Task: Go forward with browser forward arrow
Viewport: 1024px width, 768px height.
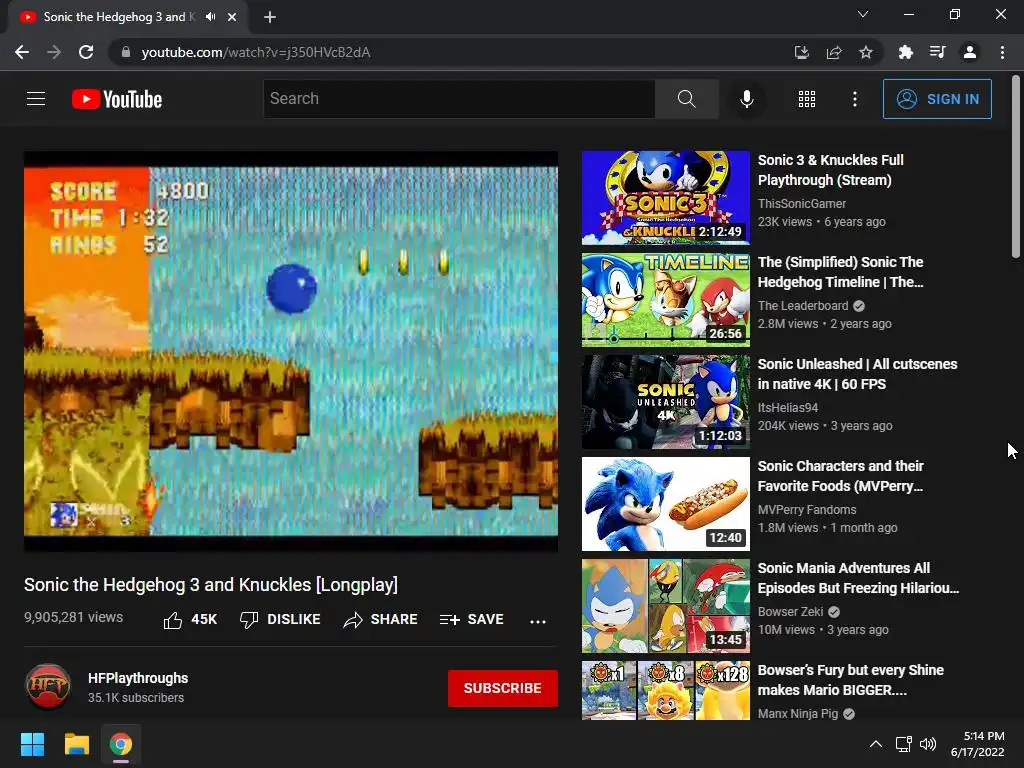Action: click(54, 52)
